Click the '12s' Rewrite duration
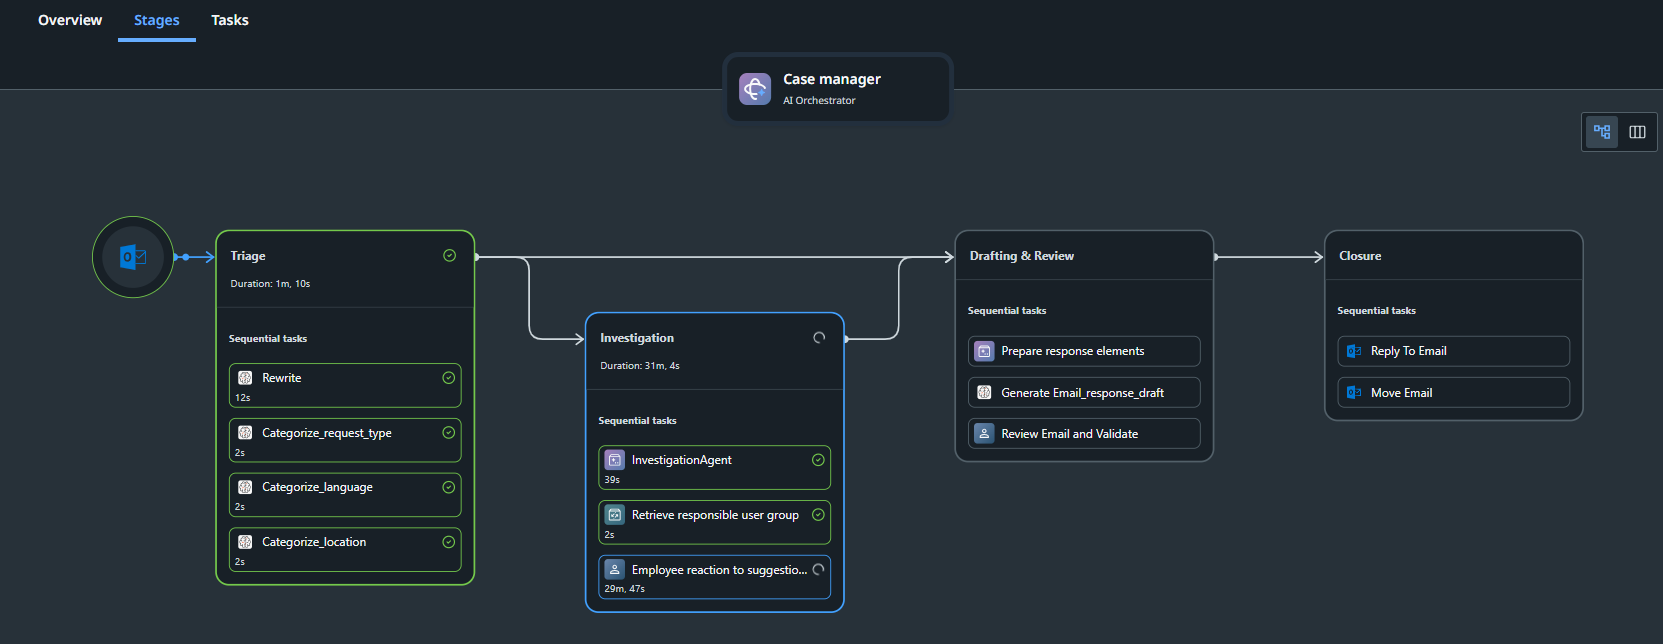The height and width of the screenshot is (644, 1663). (242, 398)
